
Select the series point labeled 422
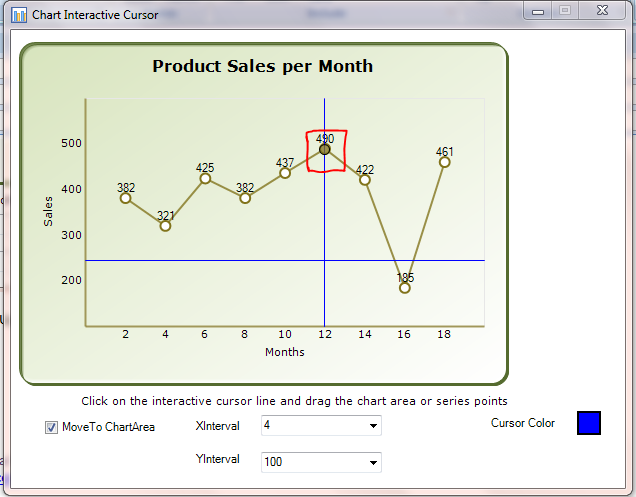coord(365,180)
